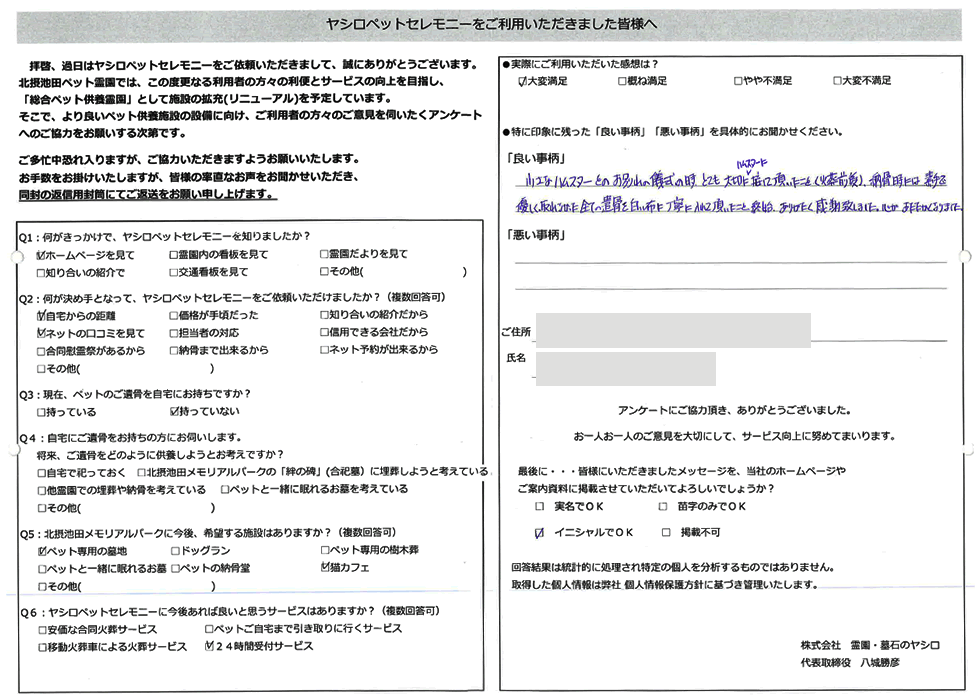Select the イニシャルでOK checkbox
Viewport: 980px width, 700px height.
point(540,533)
